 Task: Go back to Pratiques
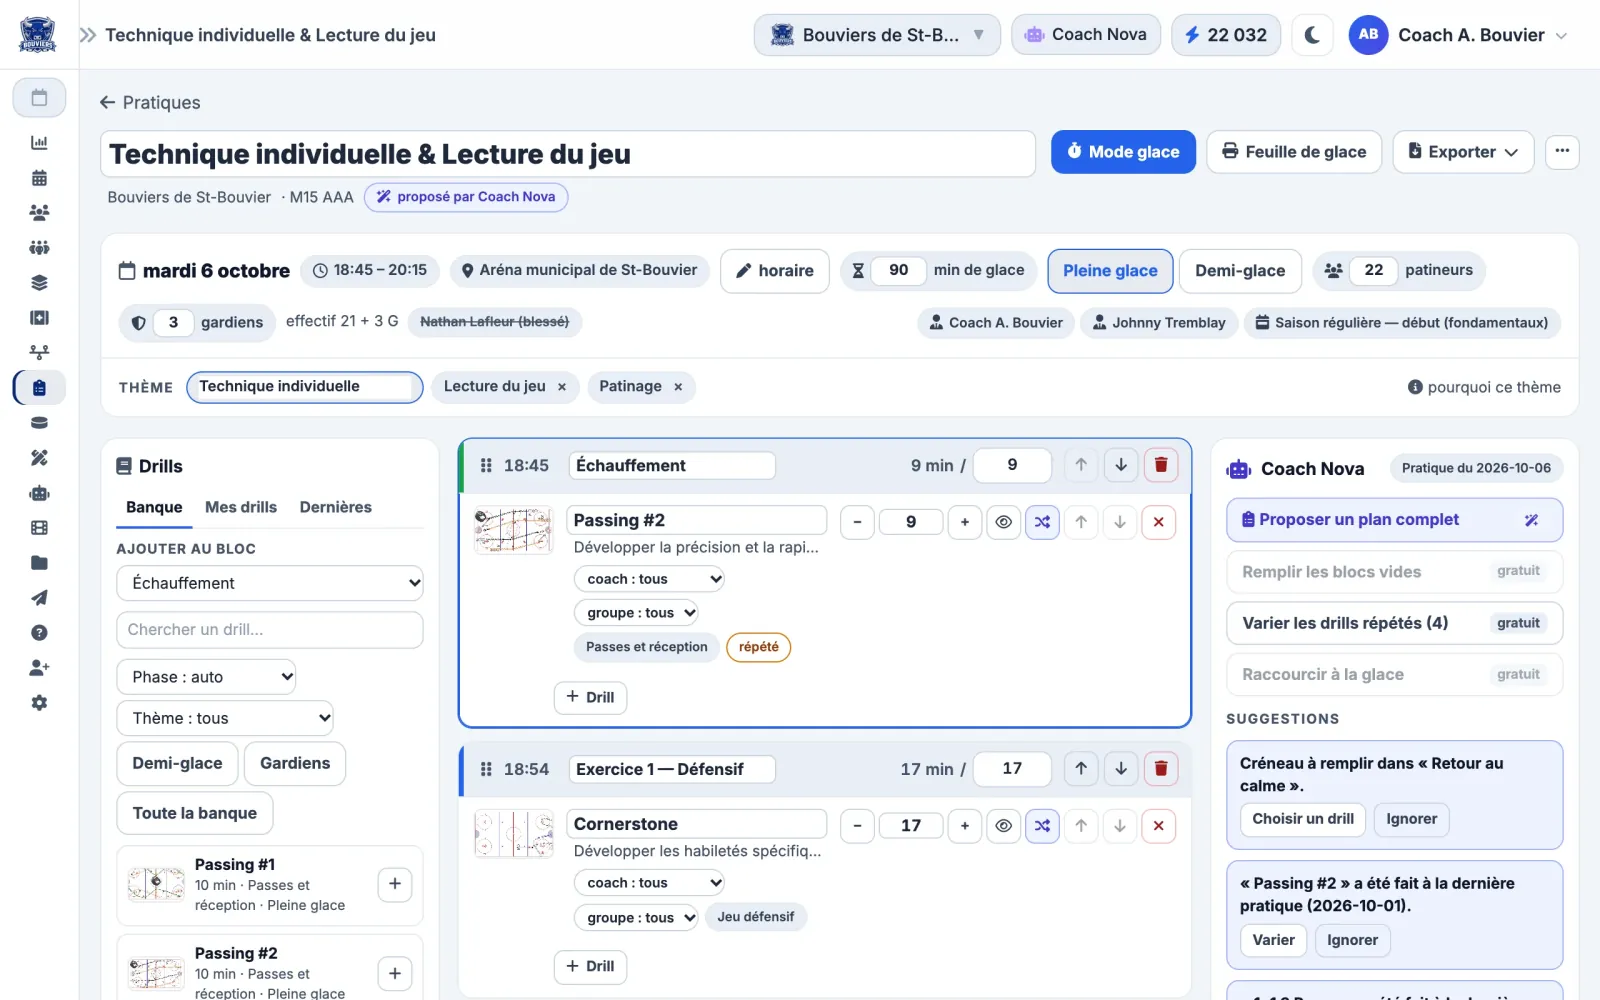(150, 102)
